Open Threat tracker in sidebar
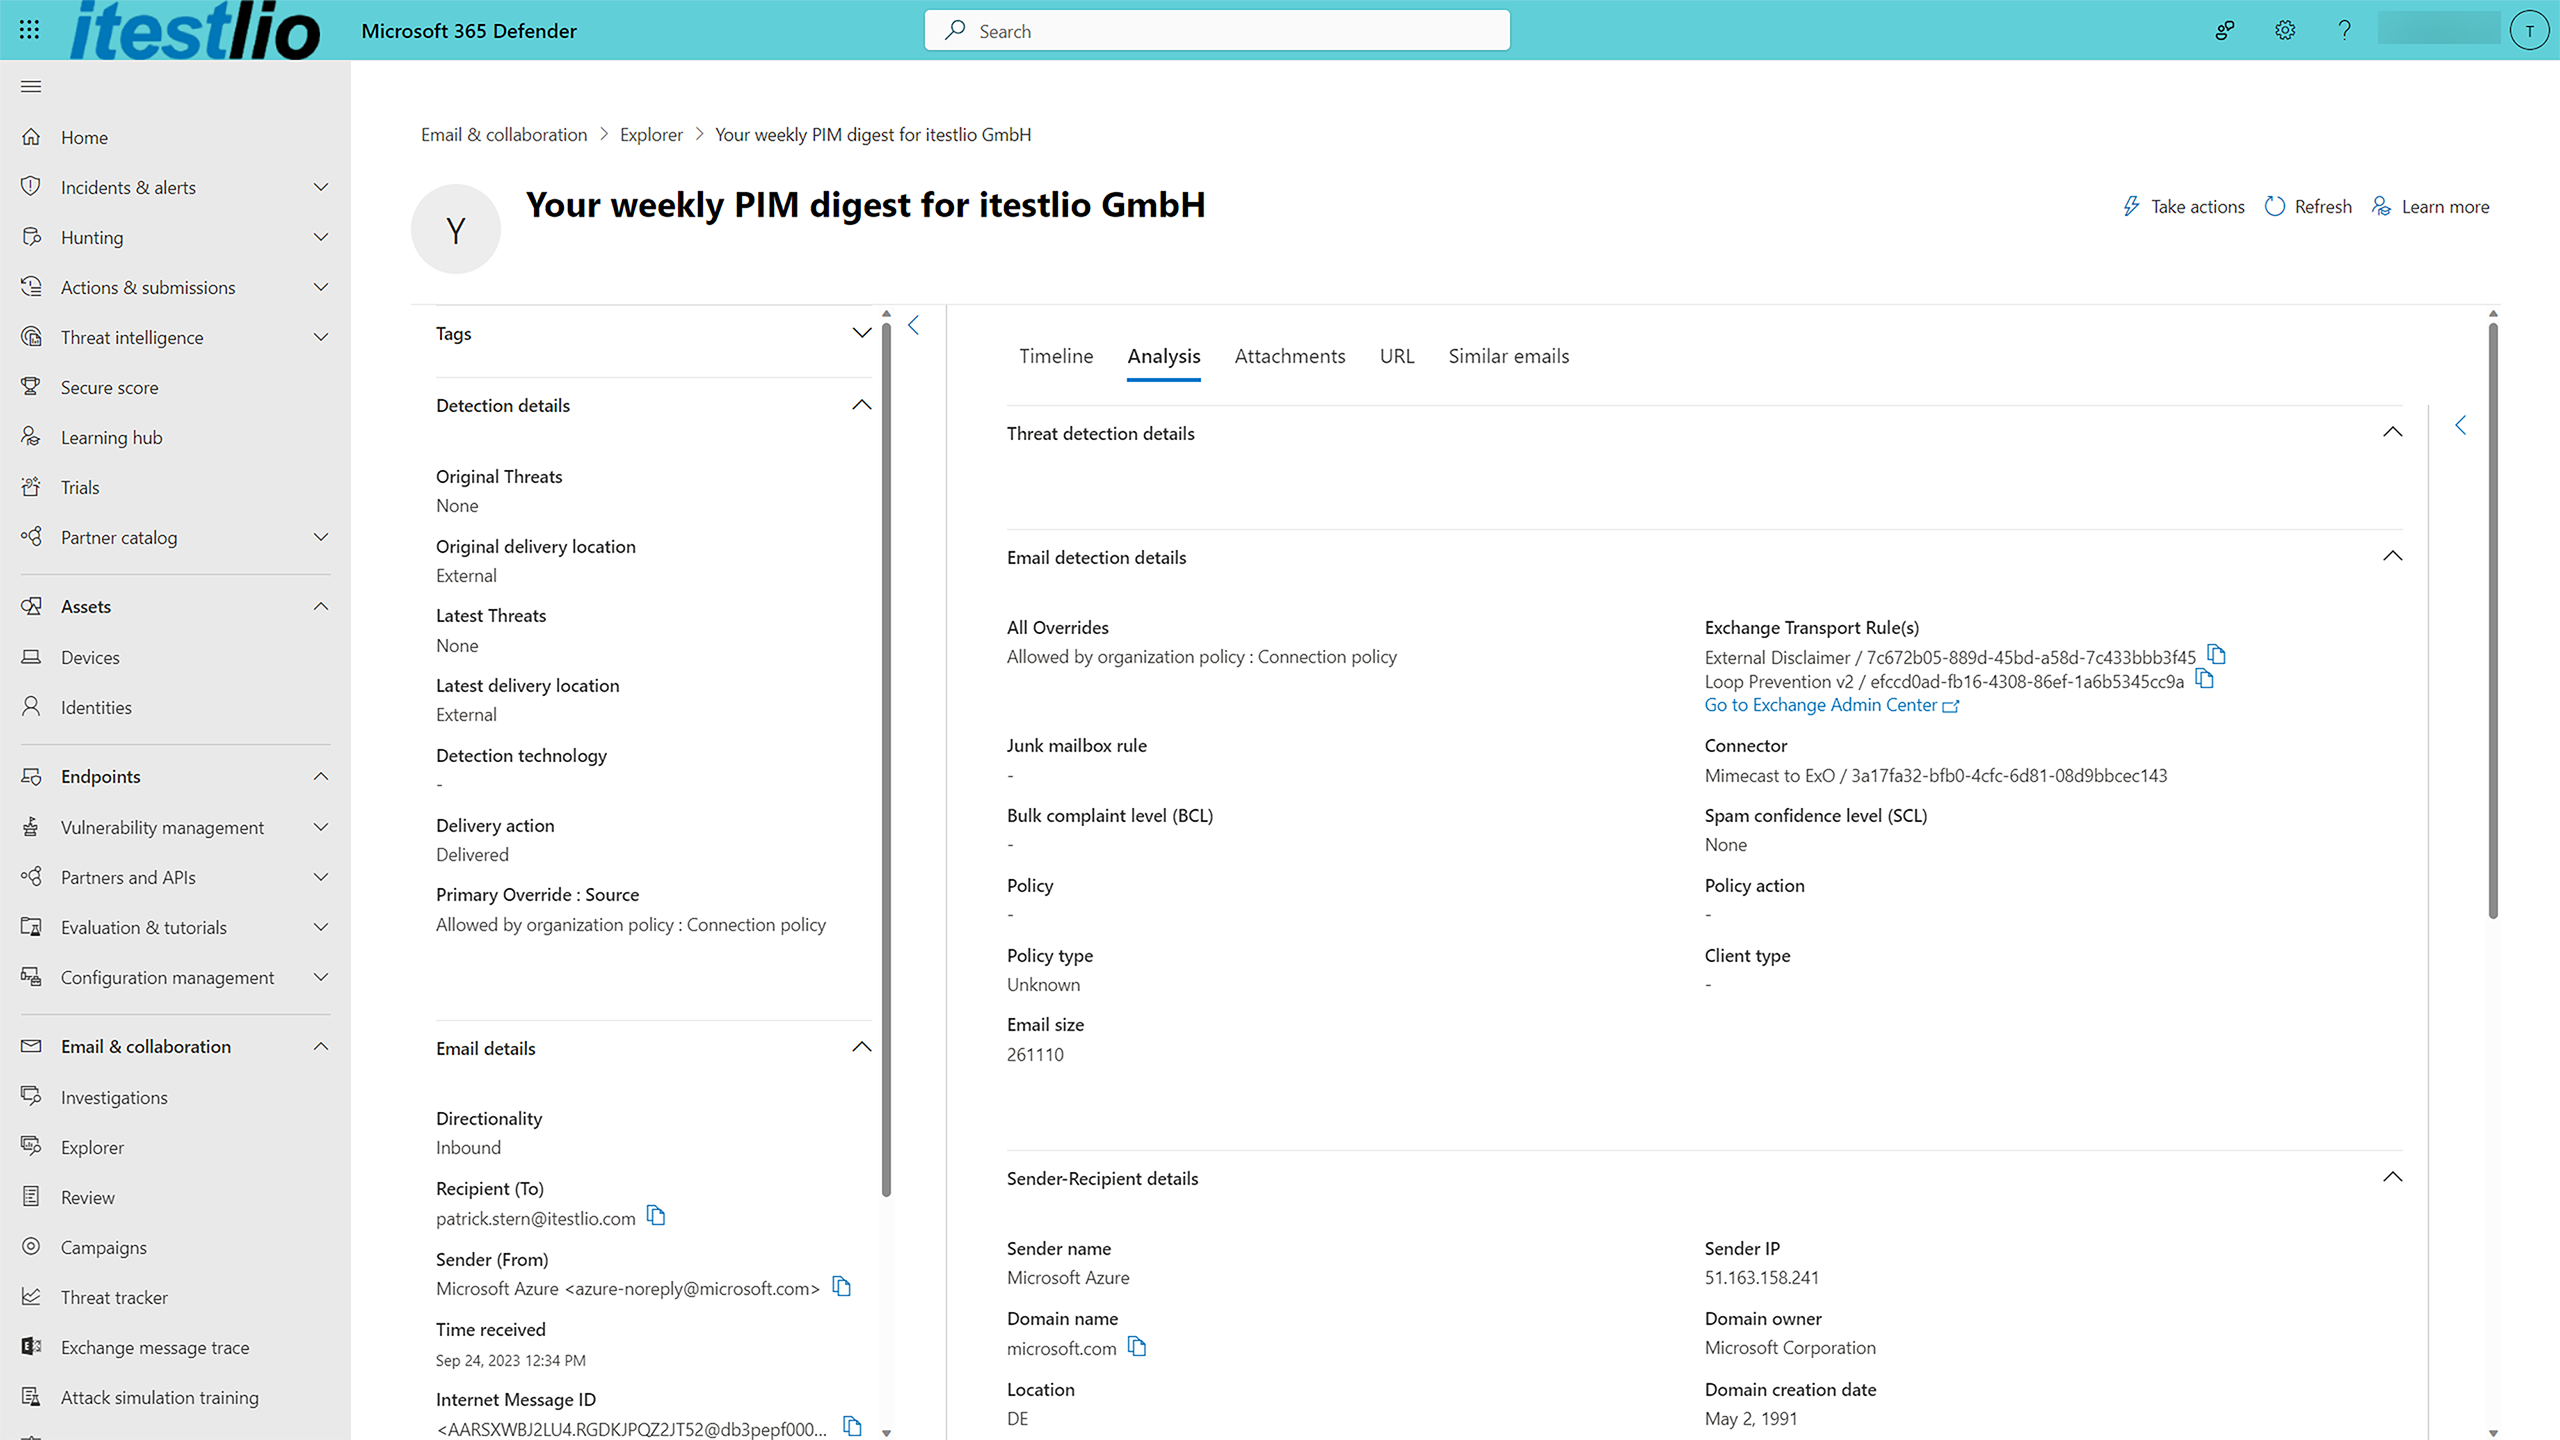Image resolution: width=2560 pixels, height=1440 pixels. (x=114, y=1297)
